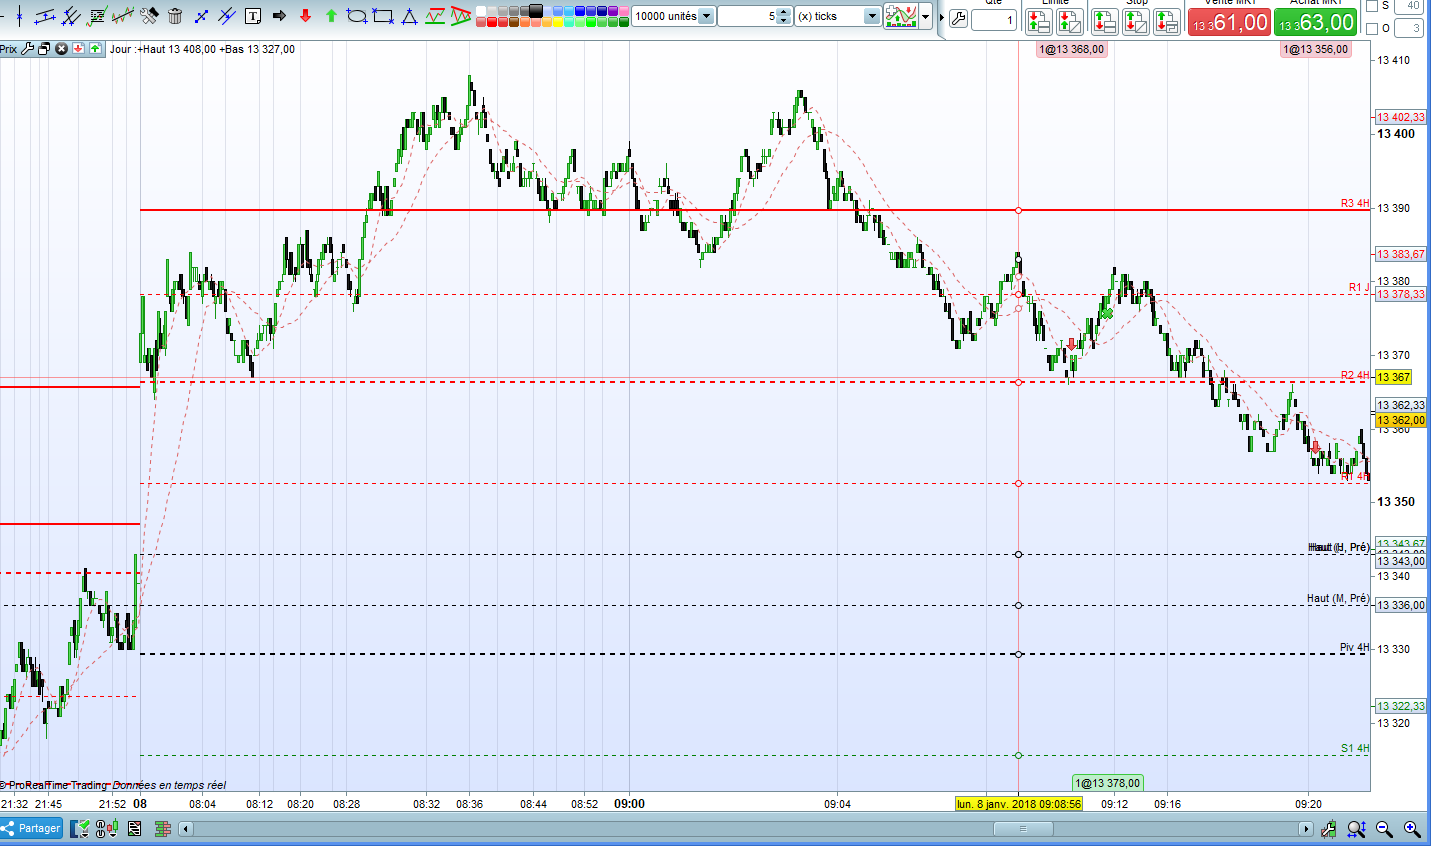Click the horizontal scrollbar right arrow
This screenshot has height=846, width=1431.
click(1305, 829)
